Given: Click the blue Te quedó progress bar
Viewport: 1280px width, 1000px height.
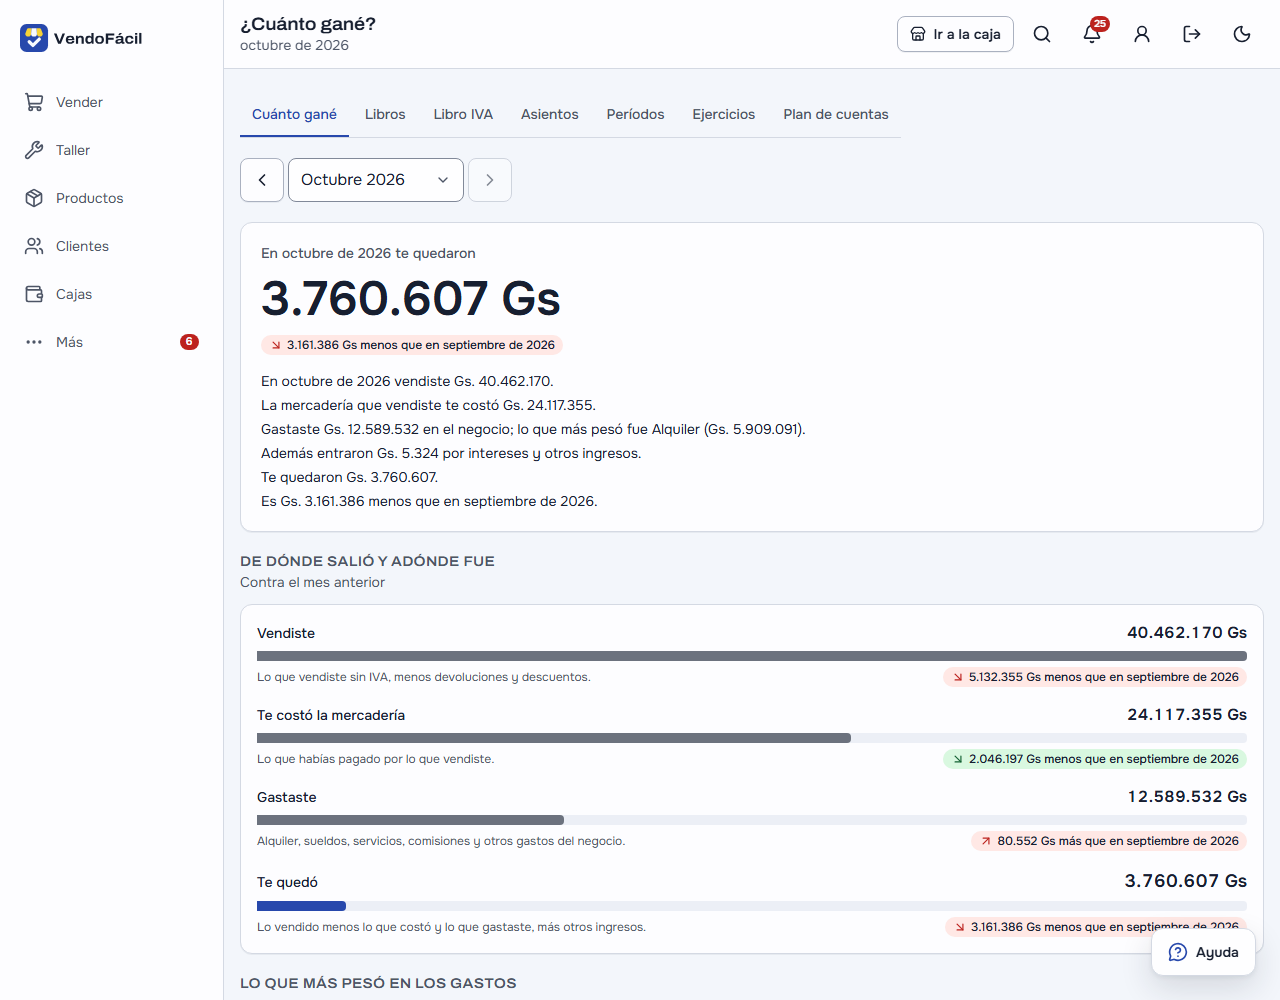Looking at the screenshot, I should coord(301,906).
